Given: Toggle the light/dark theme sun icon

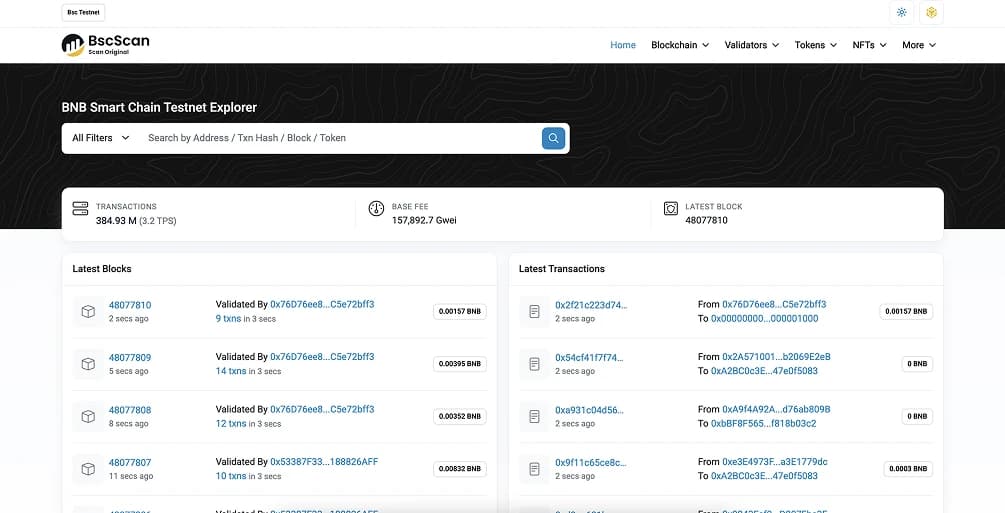Looking at the screenshot, I should click(902, 12).
